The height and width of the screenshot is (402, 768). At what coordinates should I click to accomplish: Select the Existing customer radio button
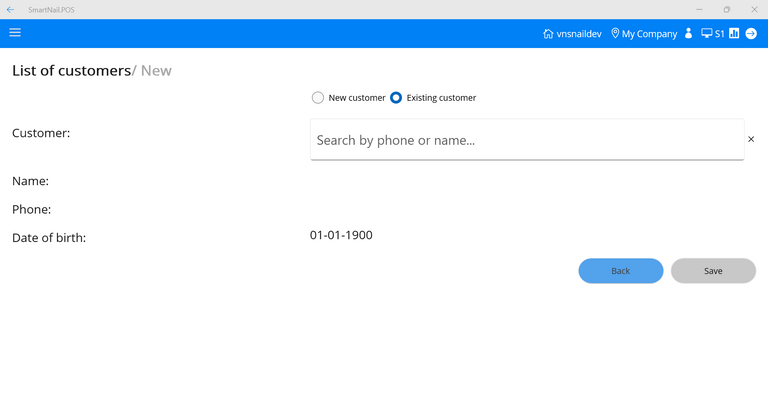(x=396, y=98)
